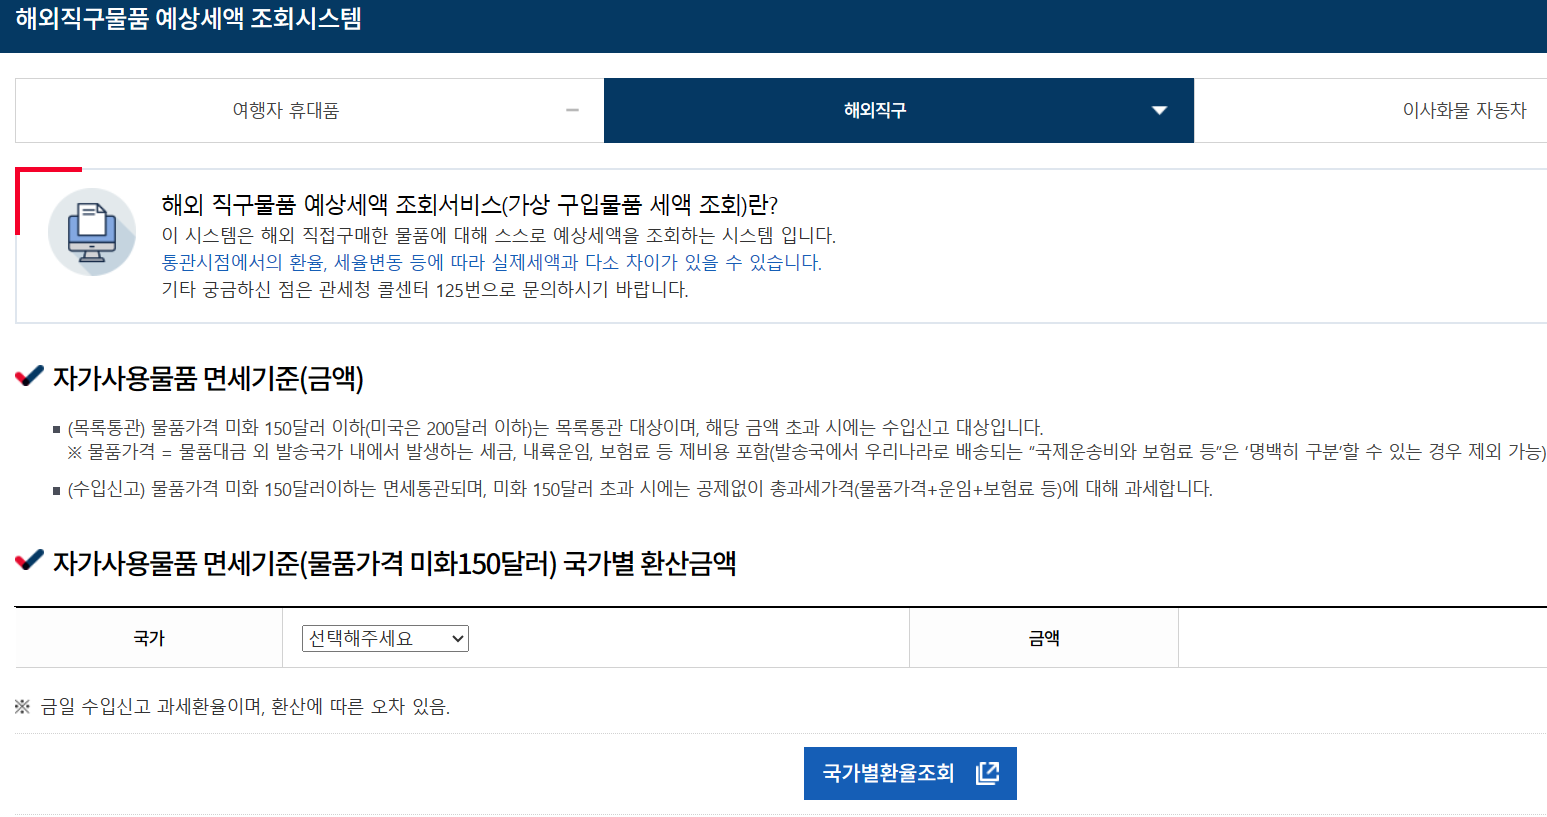Image resolution: width=1547 pixels, height=817 pixels.
Task: Click the 예상세액 조회서비스란? info heading
Action: [x=469, y=205]
